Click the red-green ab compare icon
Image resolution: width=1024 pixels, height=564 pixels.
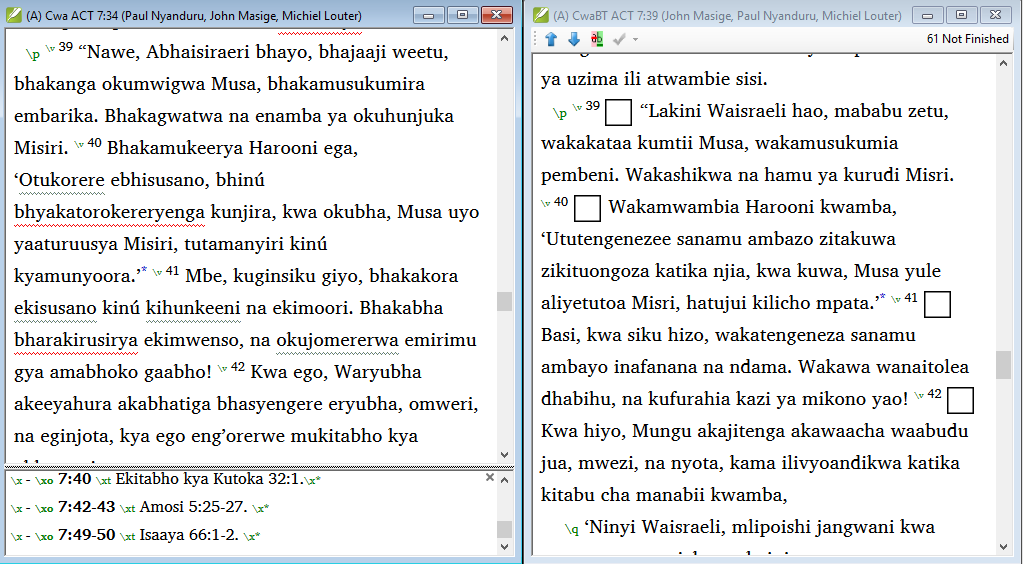597,39
